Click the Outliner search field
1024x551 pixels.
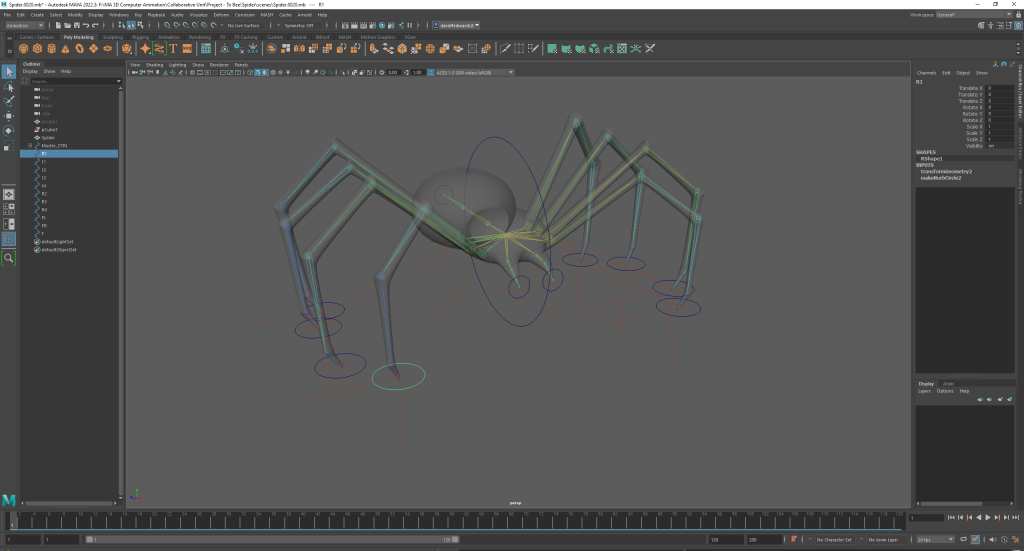coord(72,82)
